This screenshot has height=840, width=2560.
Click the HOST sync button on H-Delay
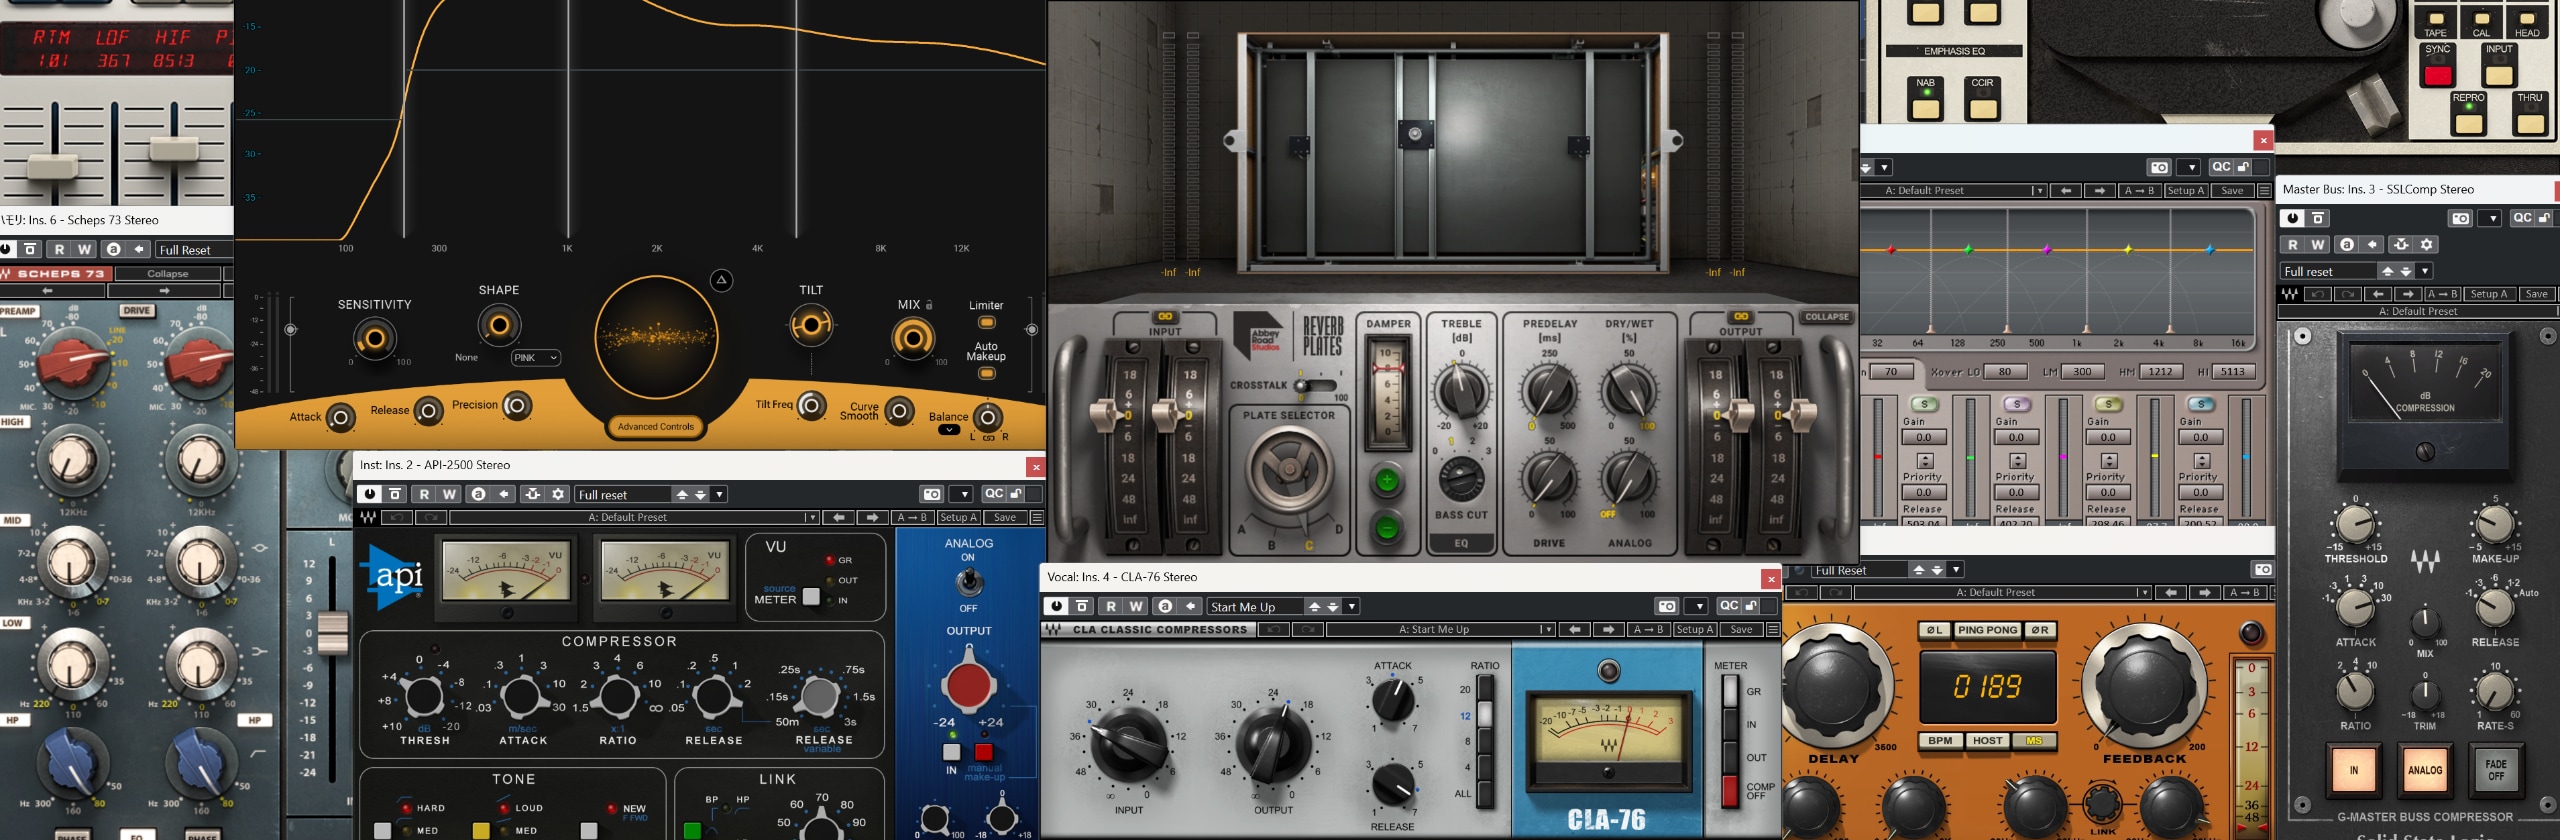click(1987, 741)
